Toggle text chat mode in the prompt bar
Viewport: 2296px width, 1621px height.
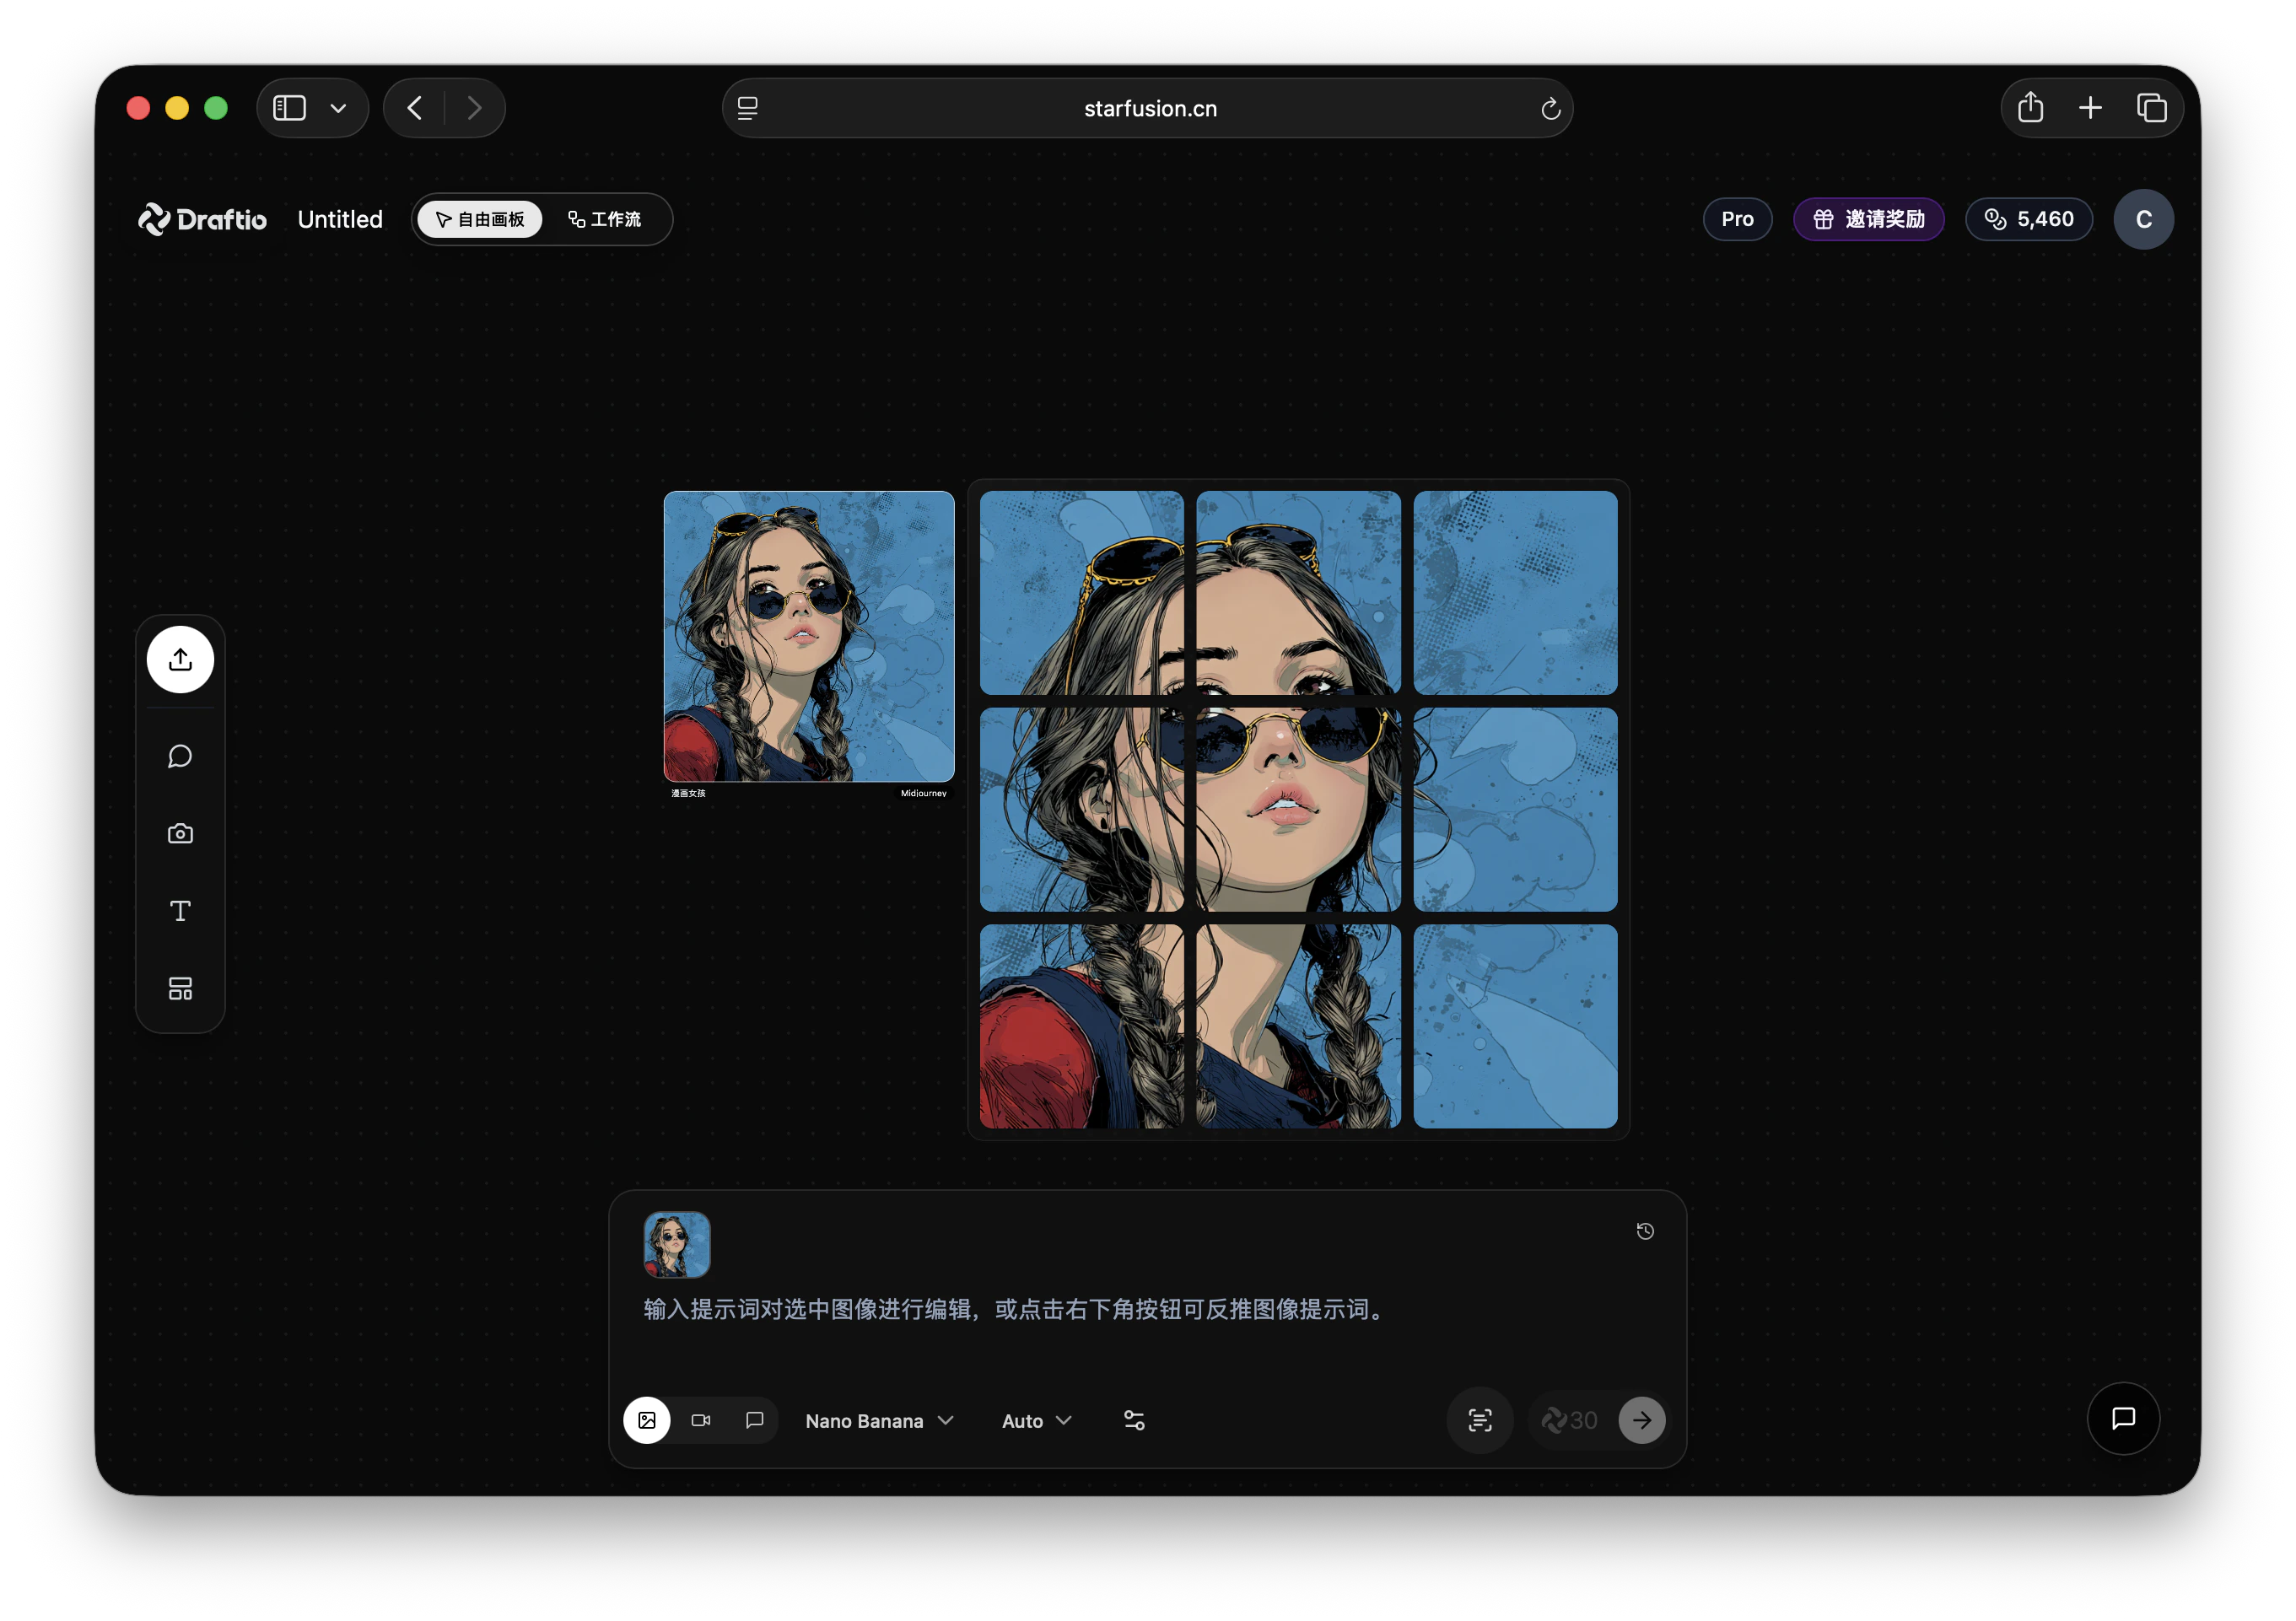tap(754, 1420)
